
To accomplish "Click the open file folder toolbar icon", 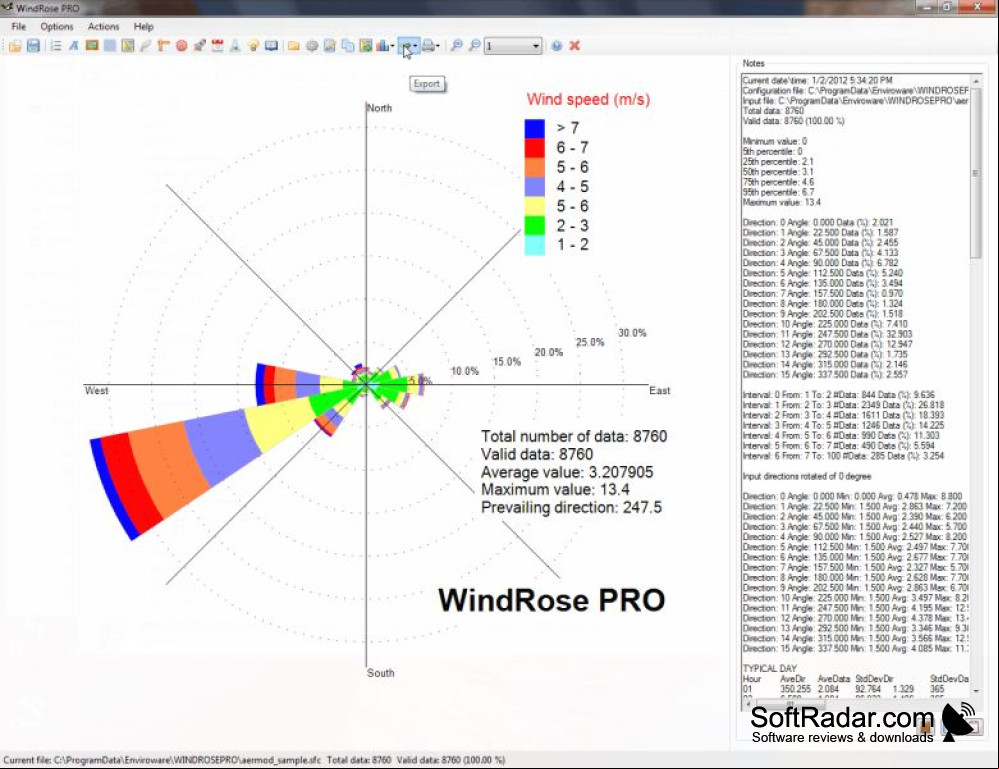I will click(15, 46).
